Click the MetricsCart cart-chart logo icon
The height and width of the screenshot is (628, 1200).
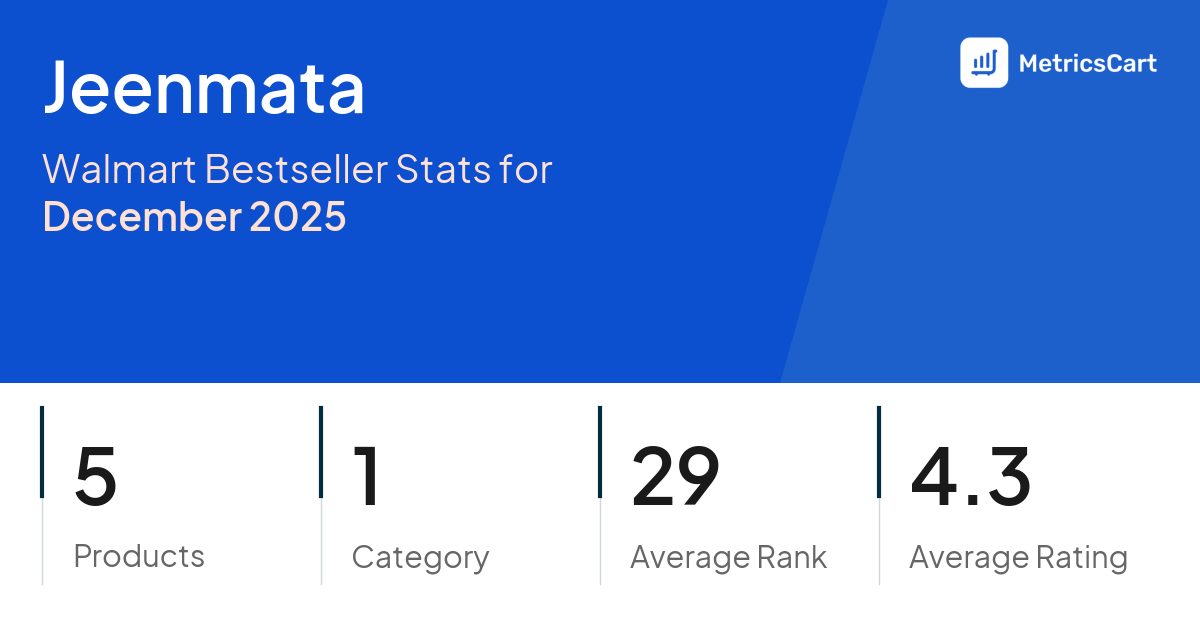[x=984, y=63]
